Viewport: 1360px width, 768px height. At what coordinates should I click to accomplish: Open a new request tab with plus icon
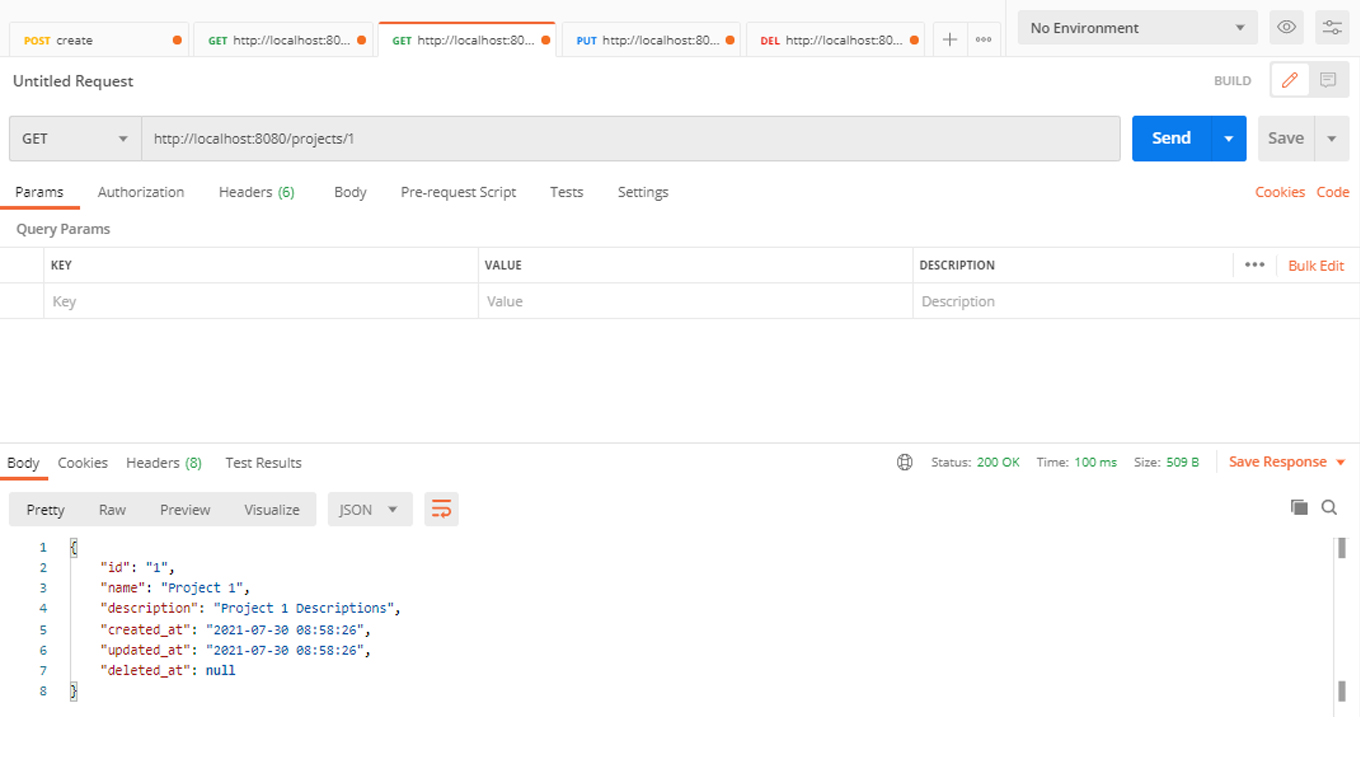949,39
